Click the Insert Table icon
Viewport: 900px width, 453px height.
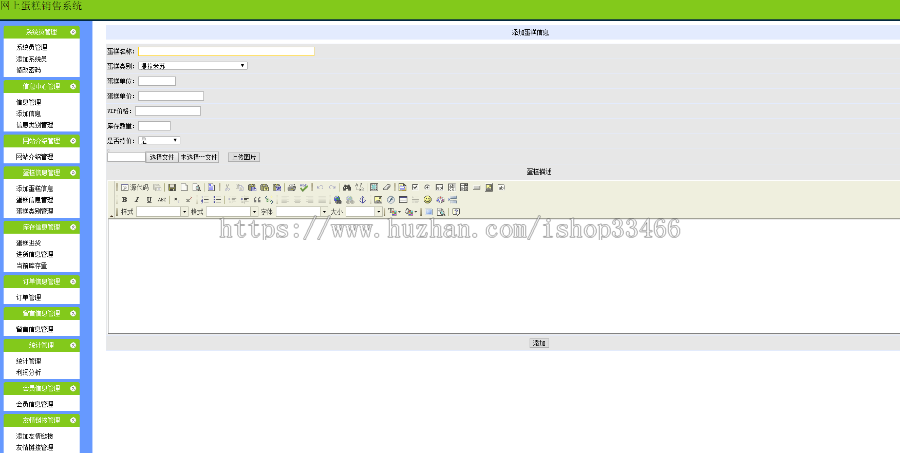pos(403,200)
